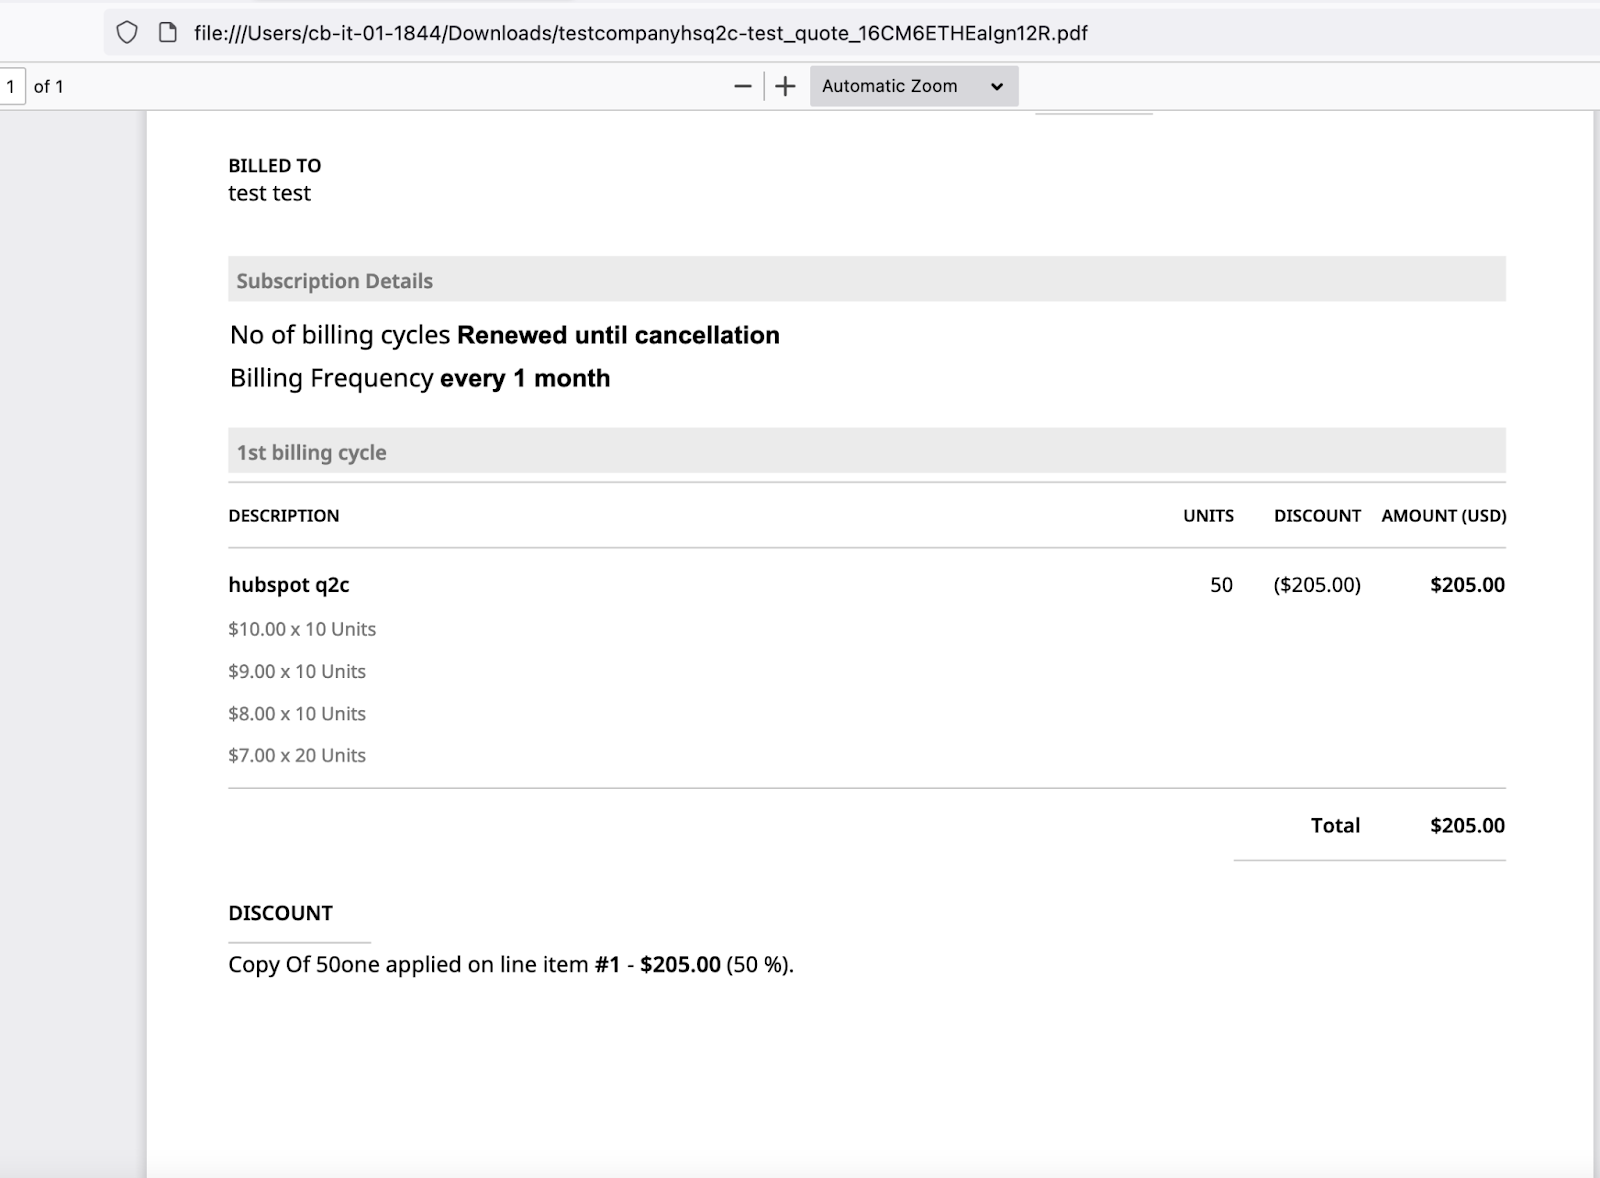Click the UNITS column header
The height and width of the screenshot is (1178, 1600).
(x=1208, y=516)
